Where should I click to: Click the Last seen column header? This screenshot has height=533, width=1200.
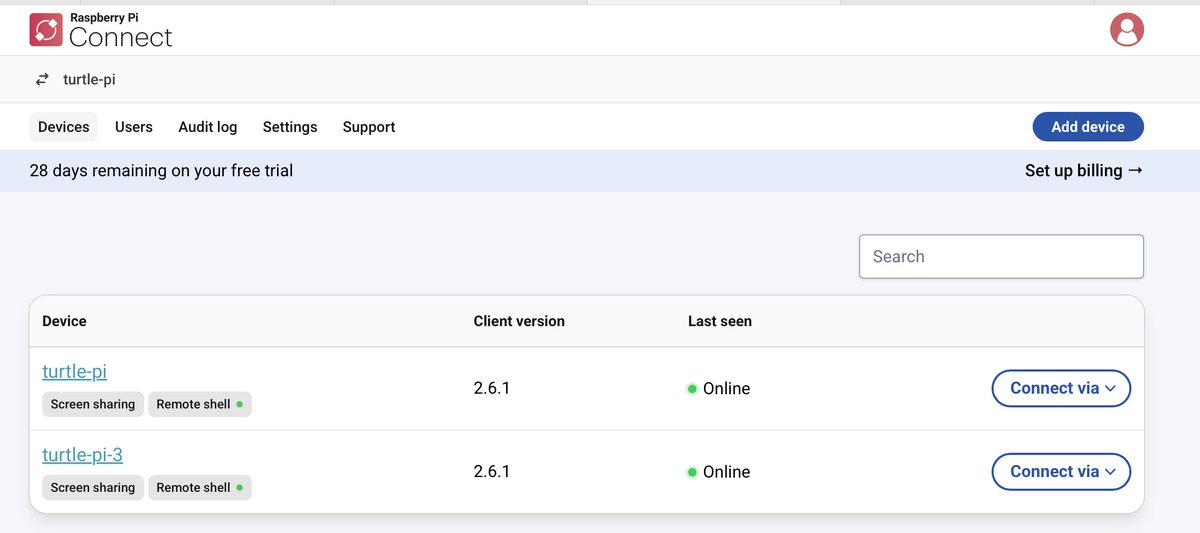pyautogui.click(x=720, y=321)
